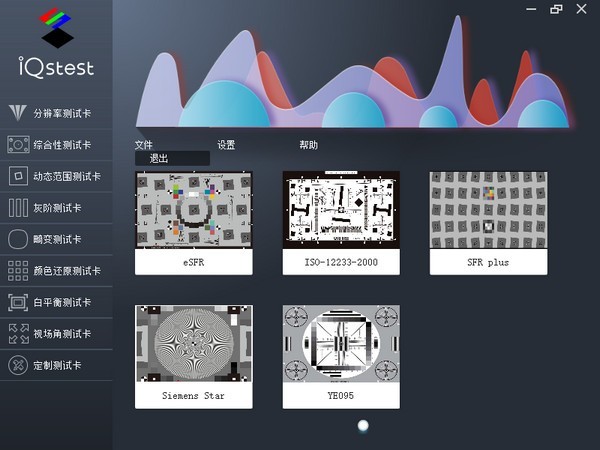Click the ISO-12233-2000 caption label
This screenshot has width=600, height=450.
coord(341,262)
